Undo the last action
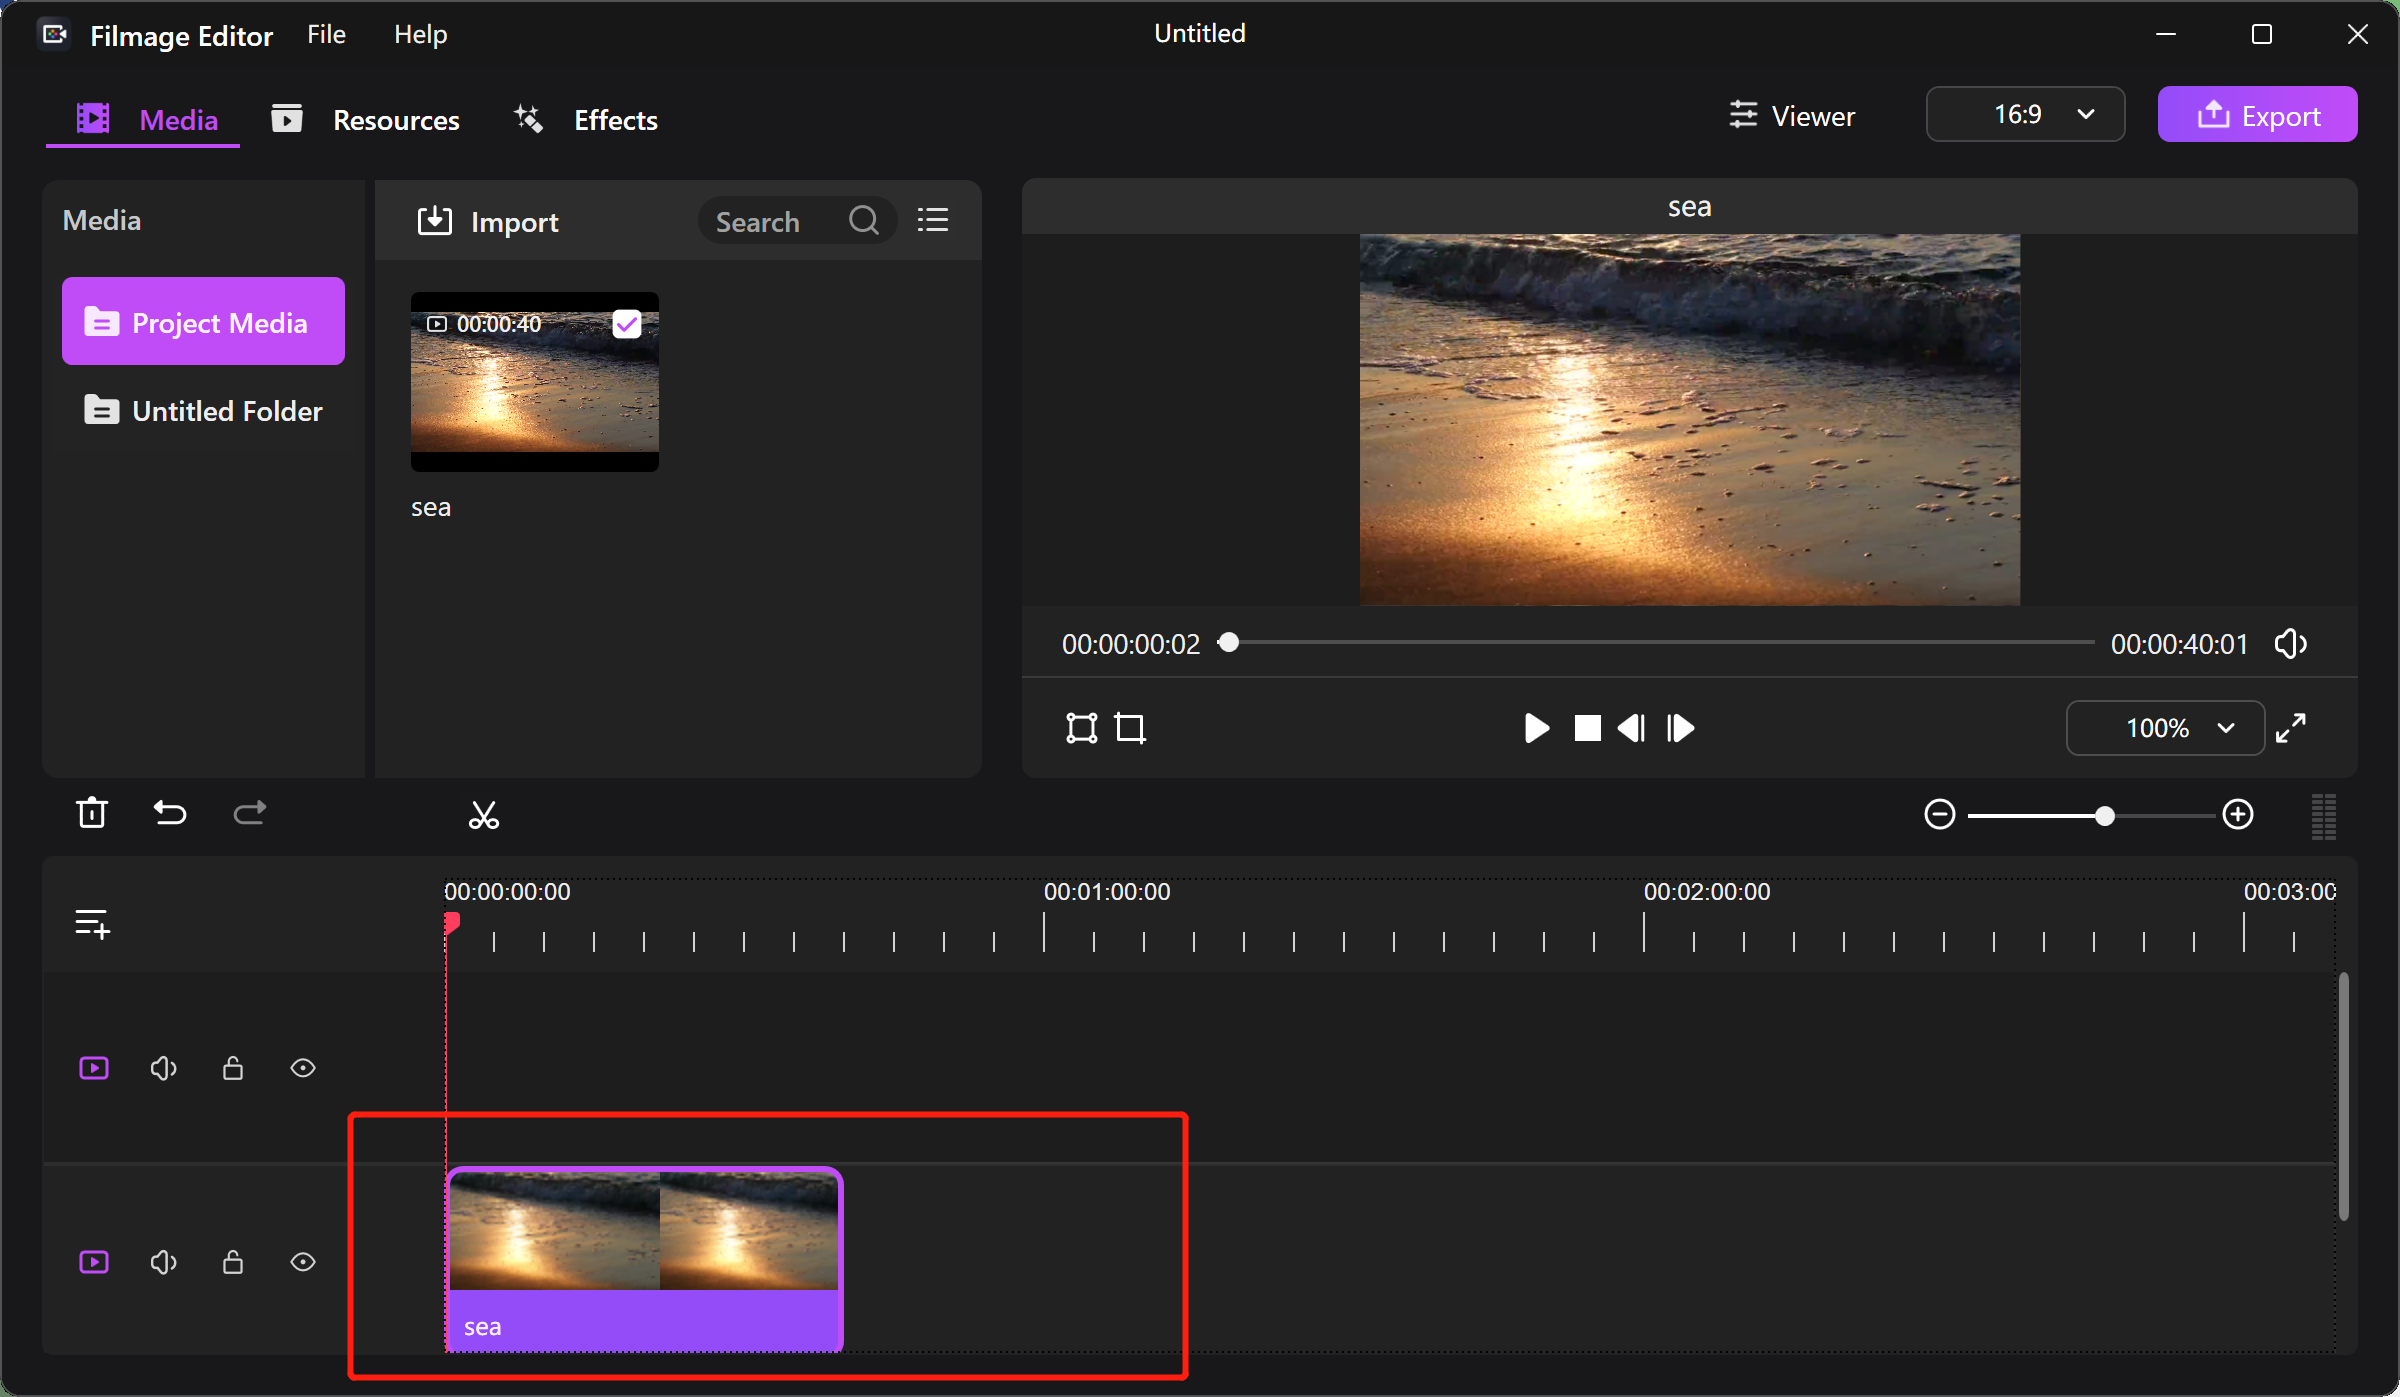 tap(170, 813)
